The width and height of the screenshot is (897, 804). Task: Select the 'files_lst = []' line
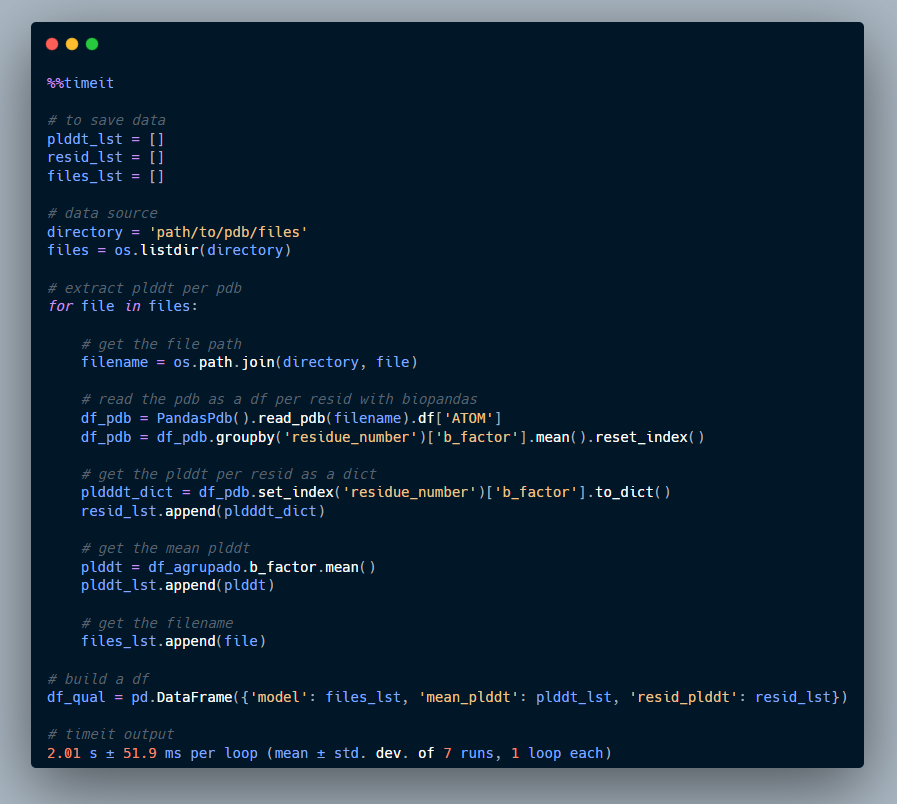(106, 176)
